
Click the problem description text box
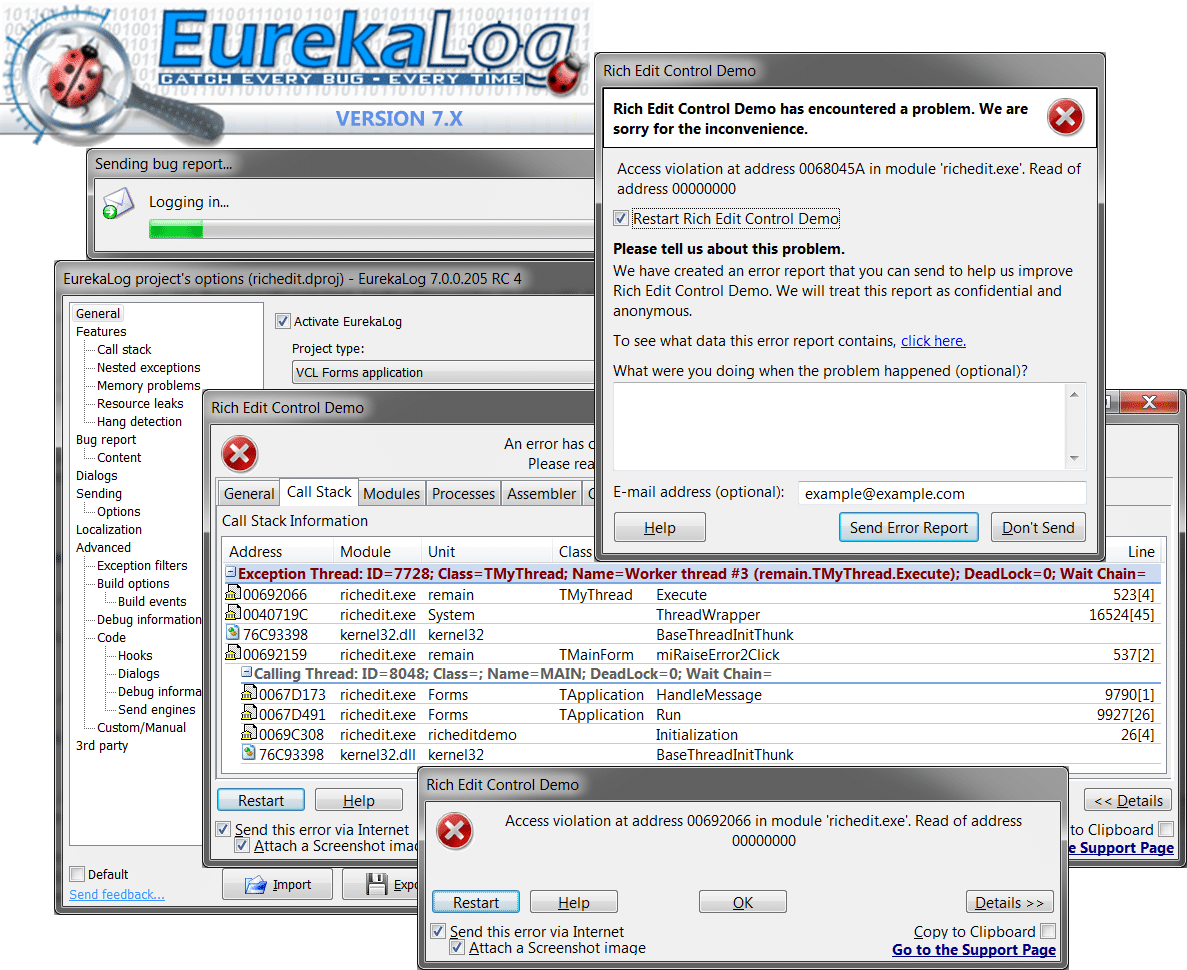tap(839, 426)
